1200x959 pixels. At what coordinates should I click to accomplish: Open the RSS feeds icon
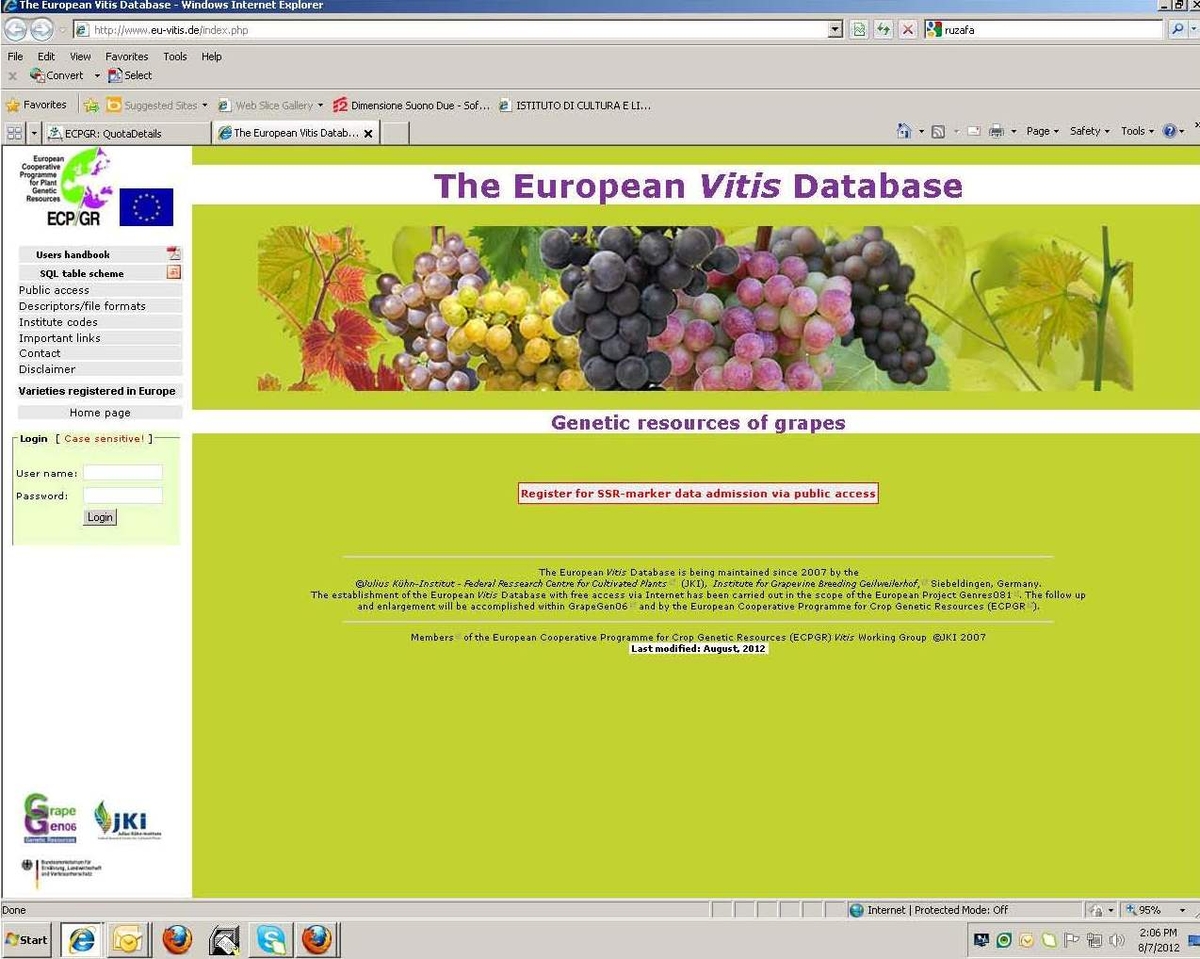point(938,130)
